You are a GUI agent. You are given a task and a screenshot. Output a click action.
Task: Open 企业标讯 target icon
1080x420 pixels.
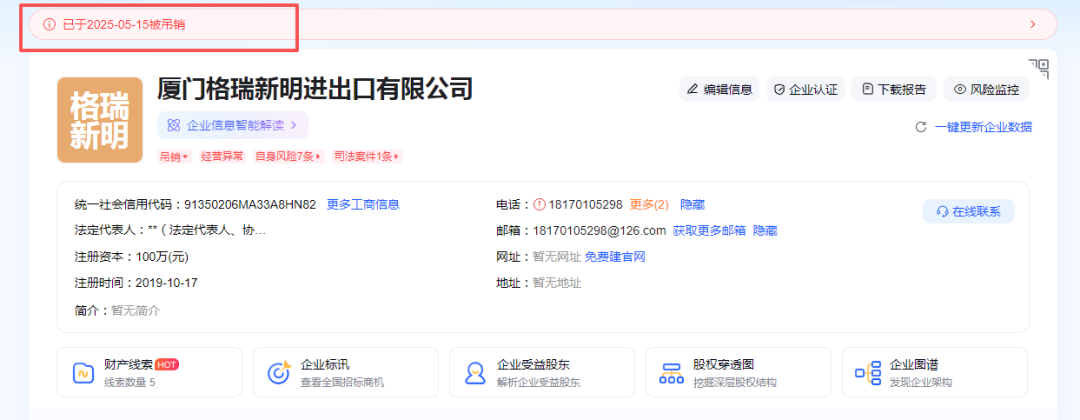pos(280,372)
